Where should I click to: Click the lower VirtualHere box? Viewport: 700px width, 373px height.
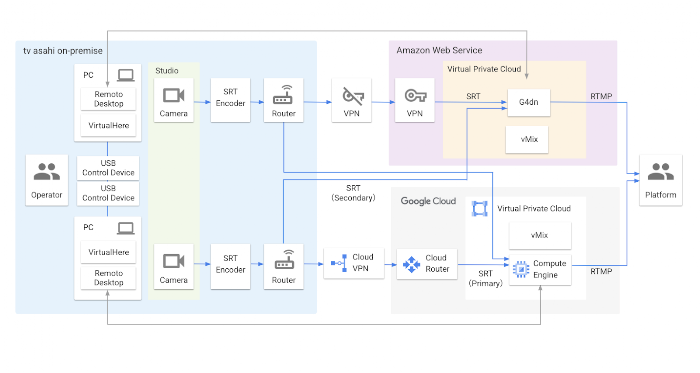(108, 252)
